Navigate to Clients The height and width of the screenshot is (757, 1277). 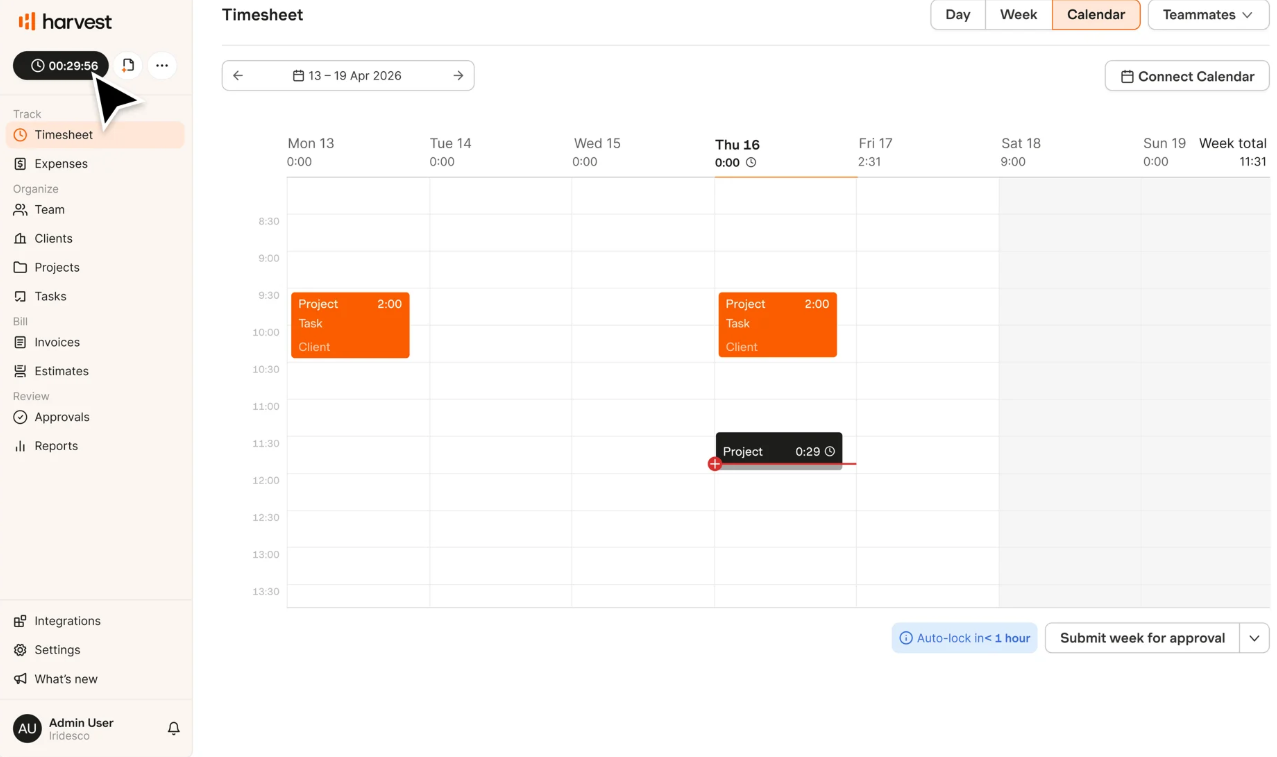click(x=95, y=239)
